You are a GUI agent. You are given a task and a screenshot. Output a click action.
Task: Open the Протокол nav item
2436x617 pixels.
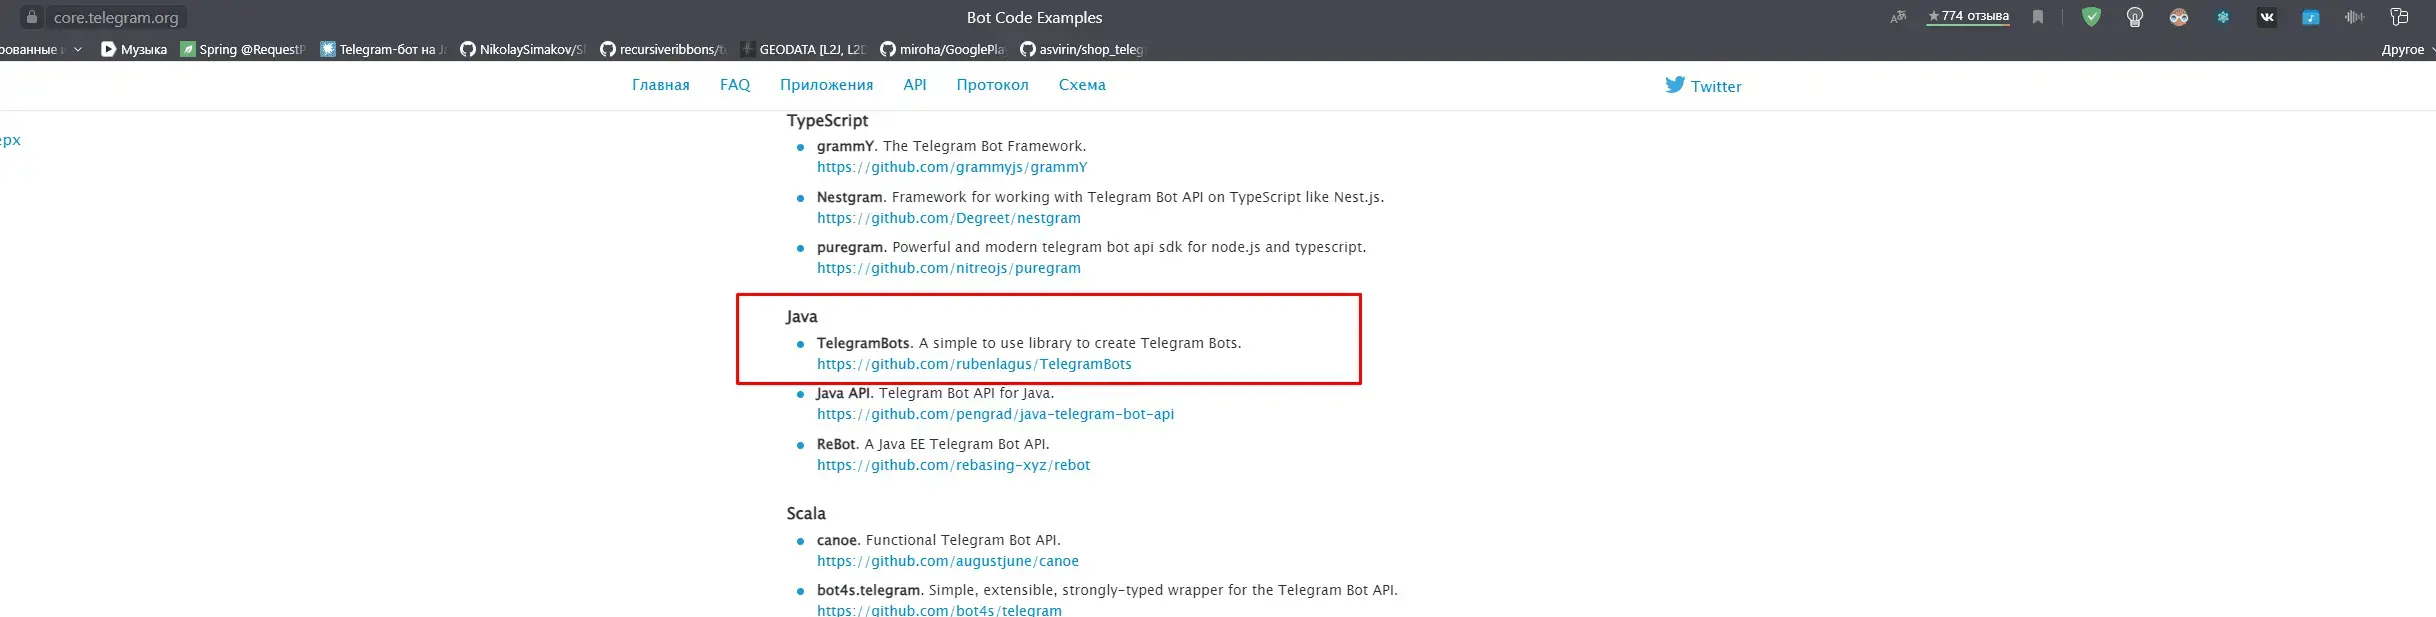[x=992, y=85]
